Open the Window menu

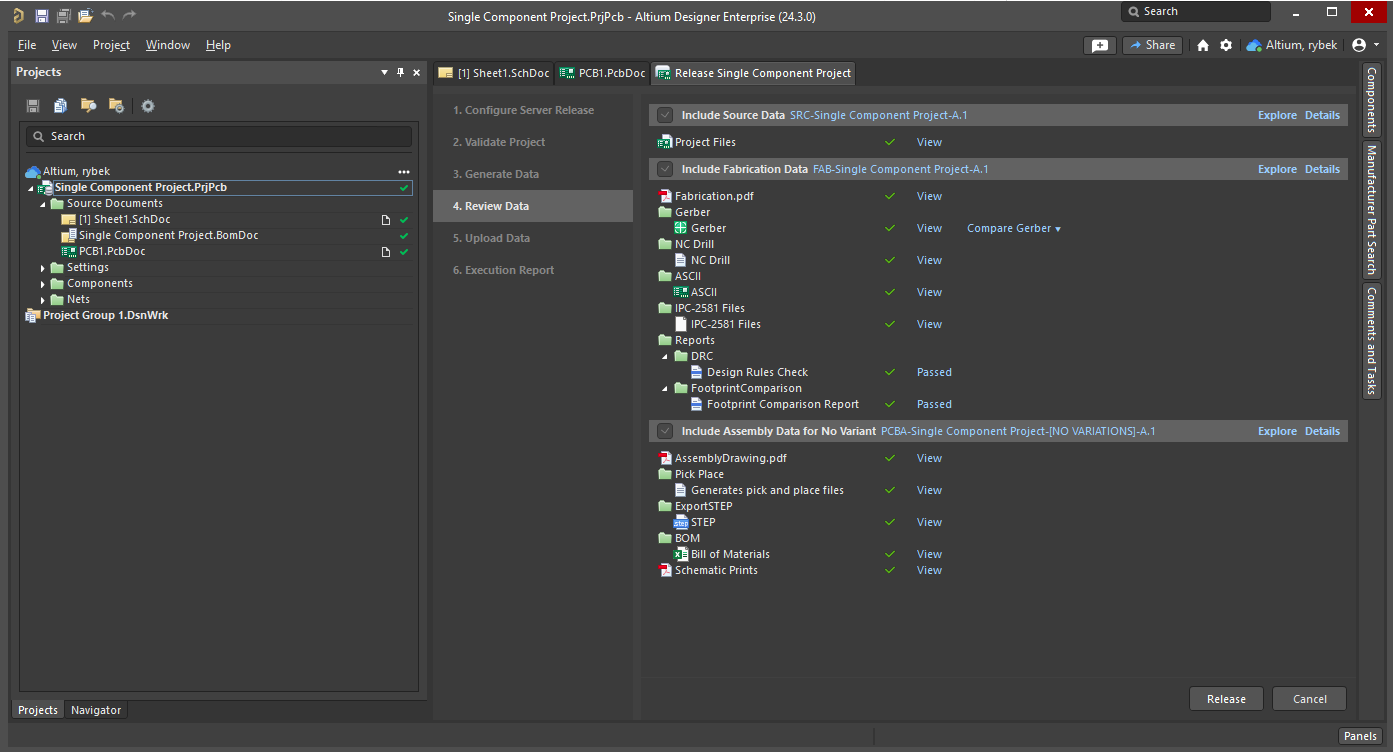pos(167,45)
